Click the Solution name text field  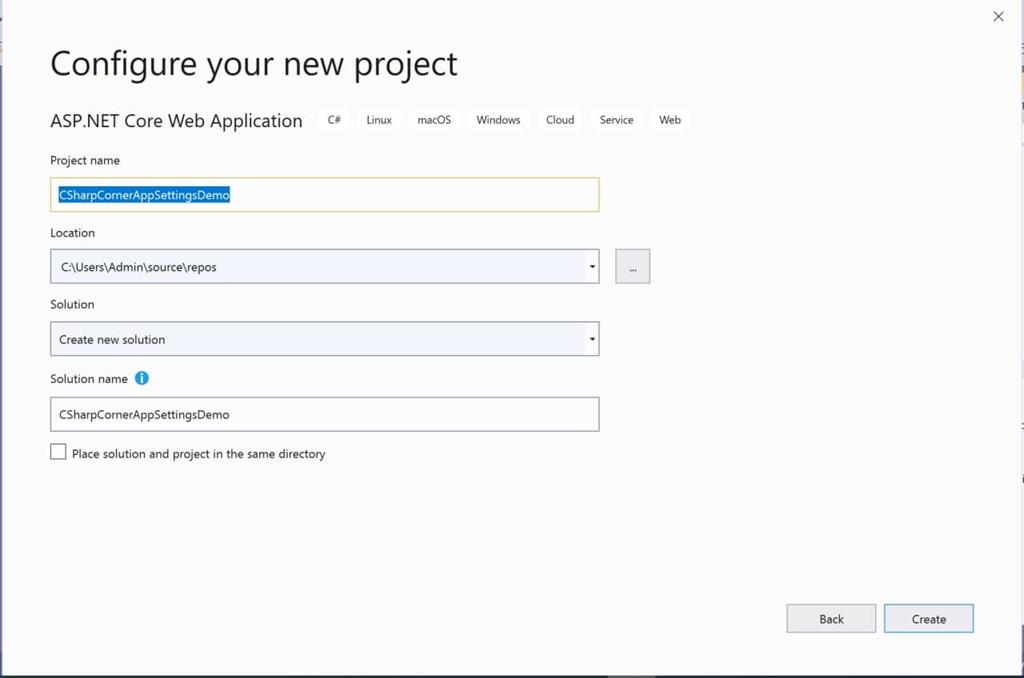click(x=324, y=414)
